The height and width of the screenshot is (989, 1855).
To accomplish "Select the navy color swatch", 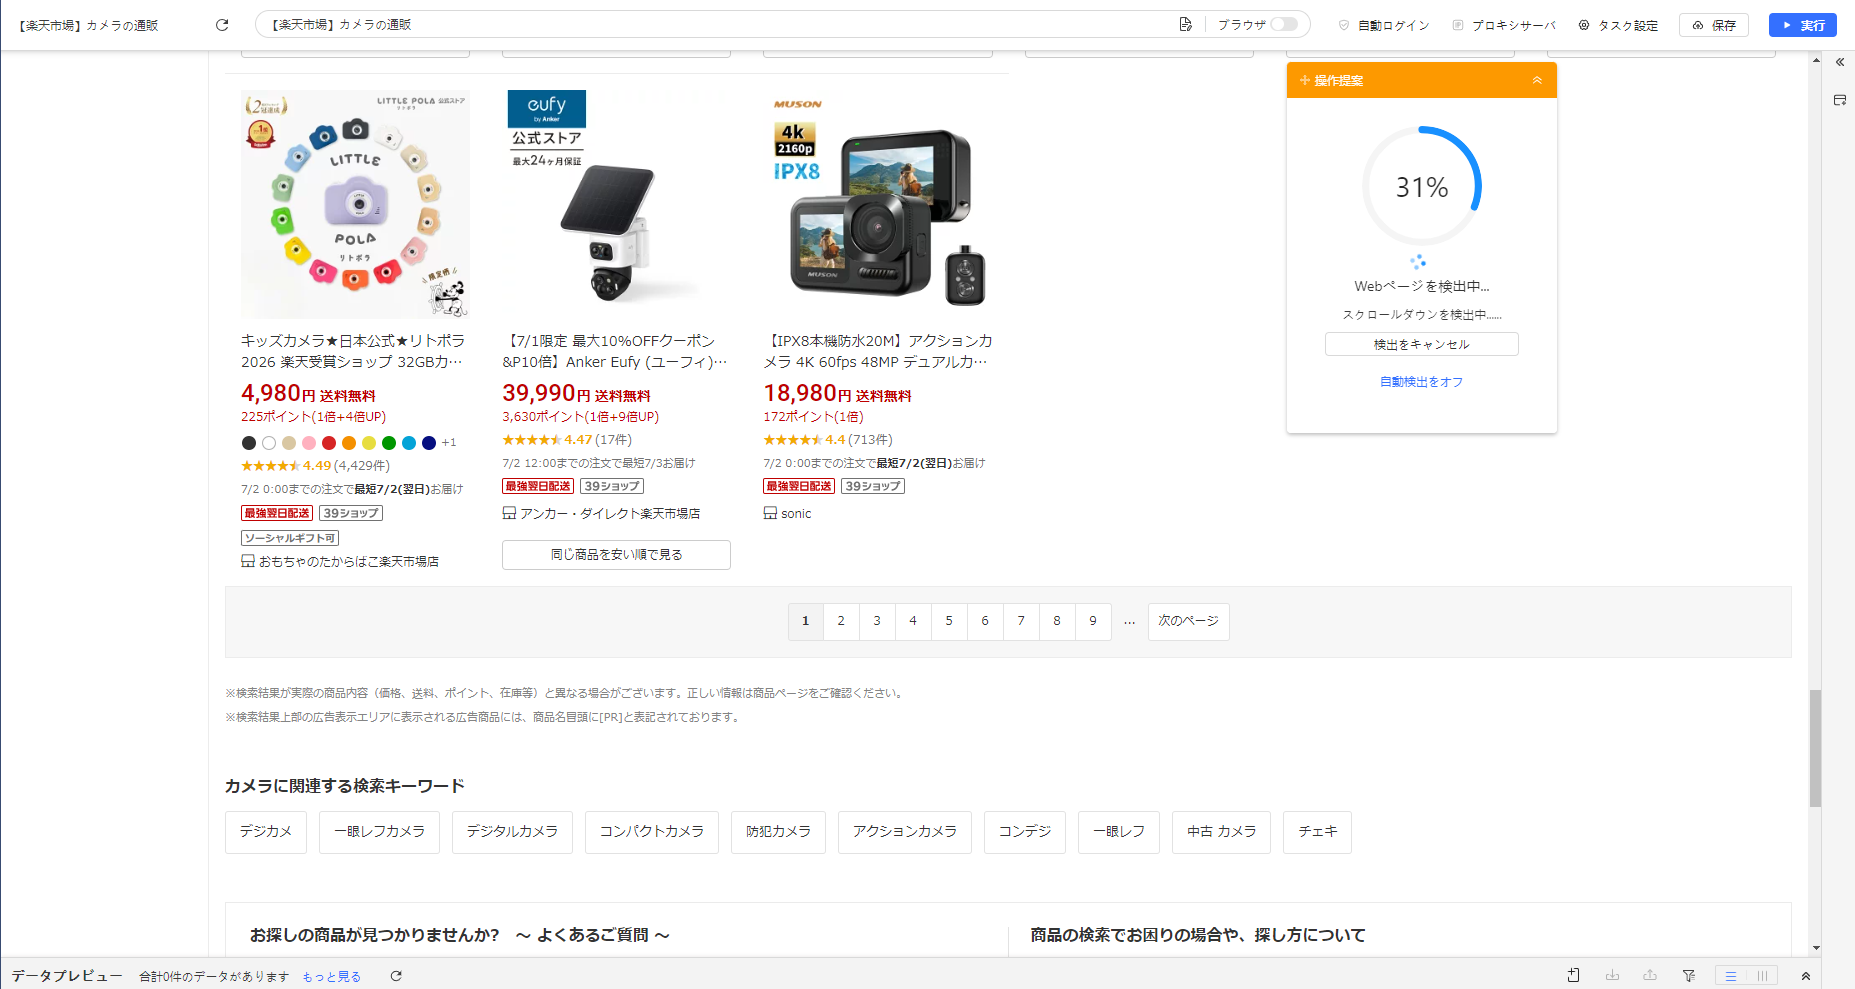I will (429, 443).
